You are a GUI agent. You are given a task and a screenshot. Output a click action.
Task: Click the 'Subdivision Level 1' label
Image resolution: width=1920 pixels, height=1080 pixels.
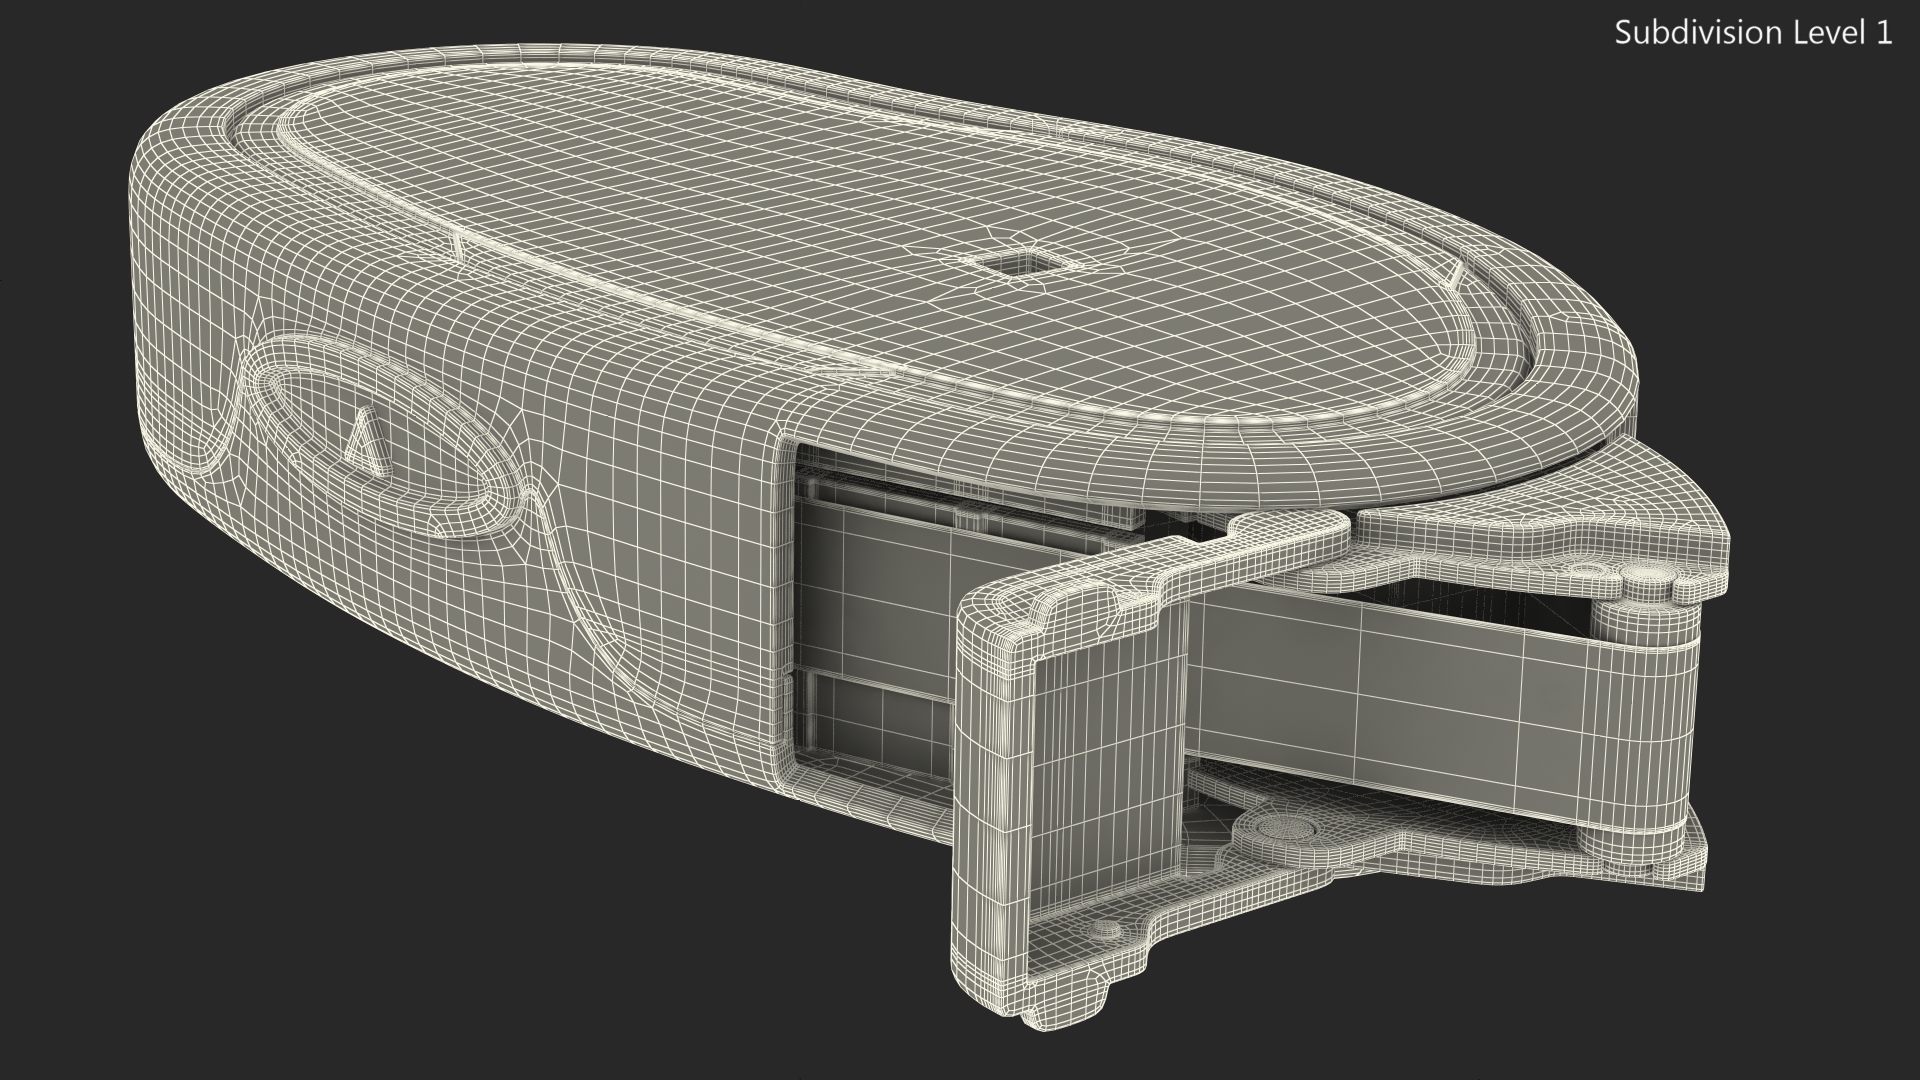pyautogui.click(x=1754, y=33)
